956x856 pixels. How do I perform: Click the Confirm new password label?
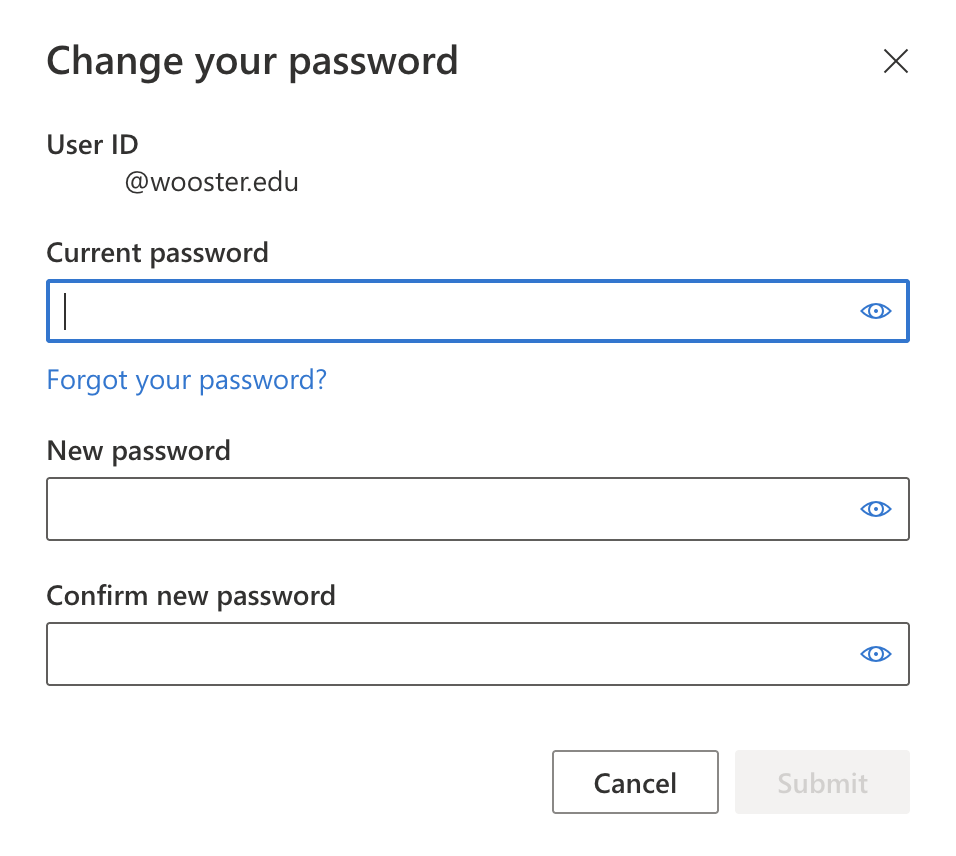191,596
